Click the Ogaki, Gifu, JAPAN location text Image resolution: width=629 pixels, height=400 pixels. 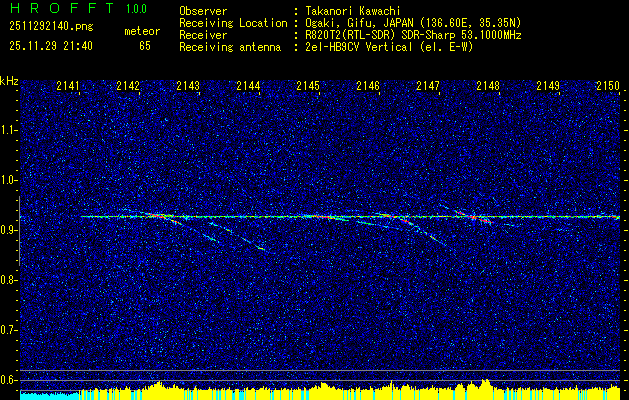pos(413,23)
